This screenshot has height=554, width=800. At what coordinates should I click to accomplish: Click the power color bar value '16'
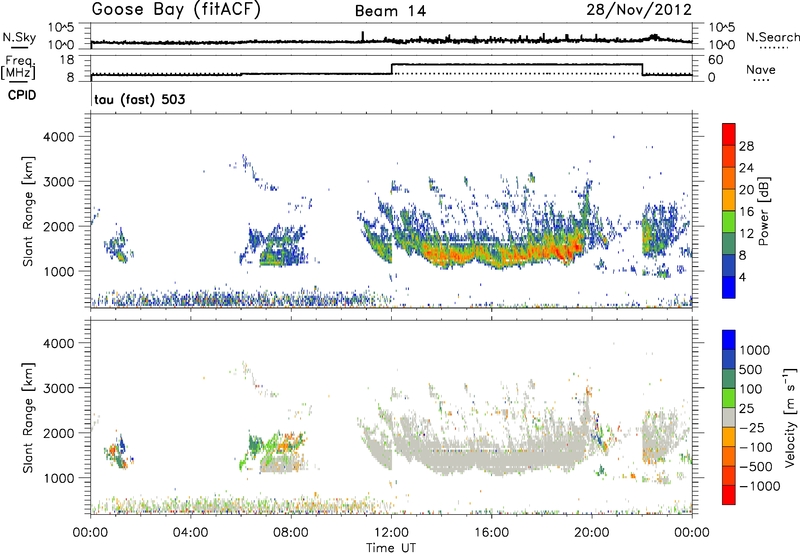tap(746, 212)
